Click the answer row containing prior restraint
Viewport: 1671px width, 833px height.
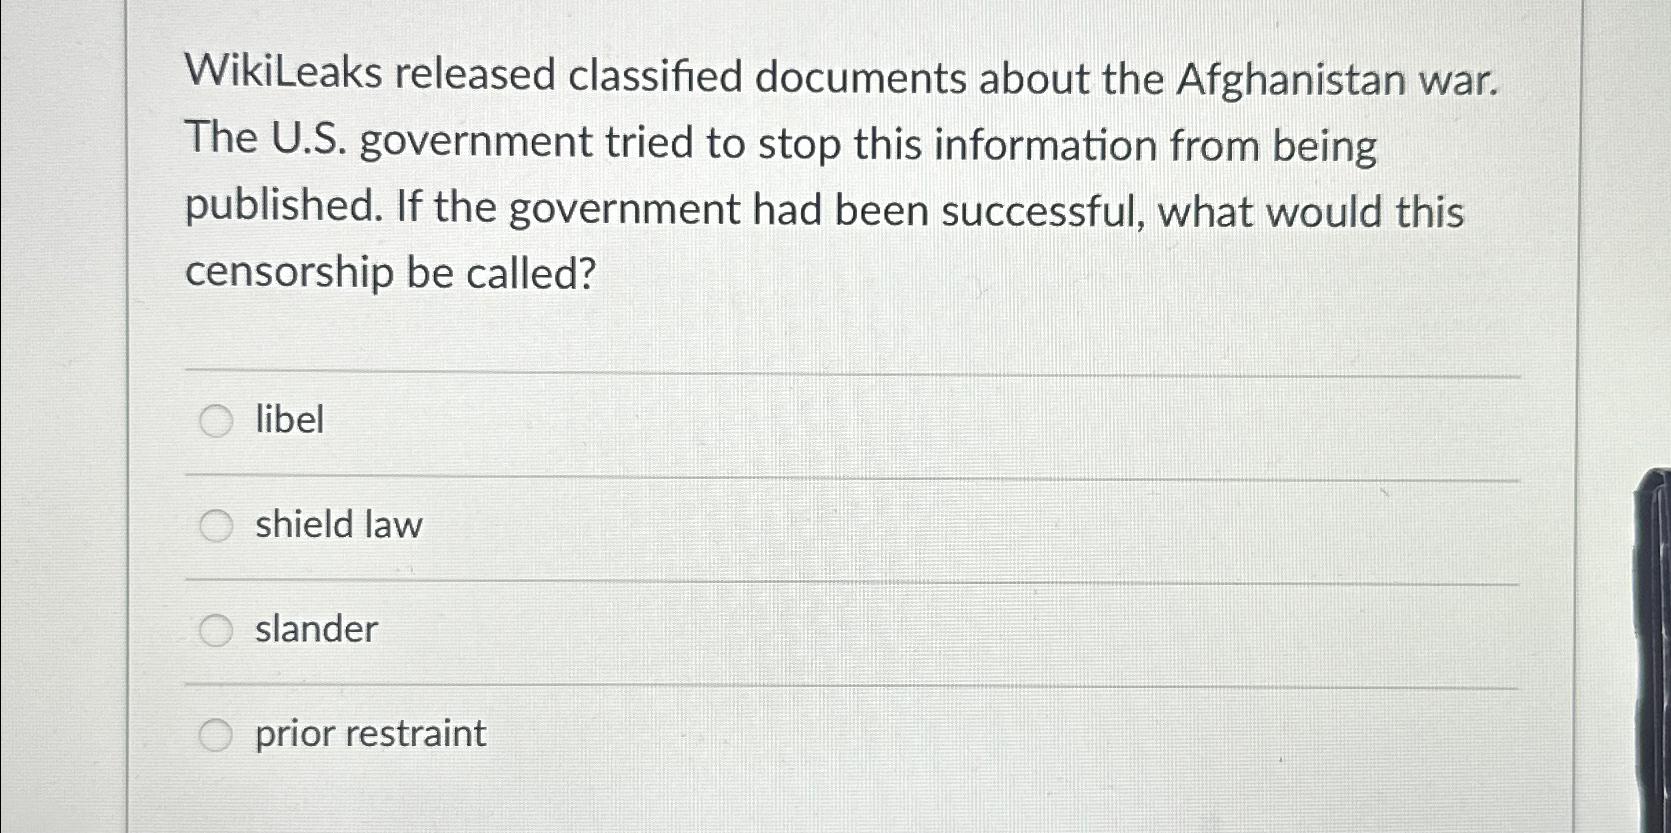(x=700, y=734)
